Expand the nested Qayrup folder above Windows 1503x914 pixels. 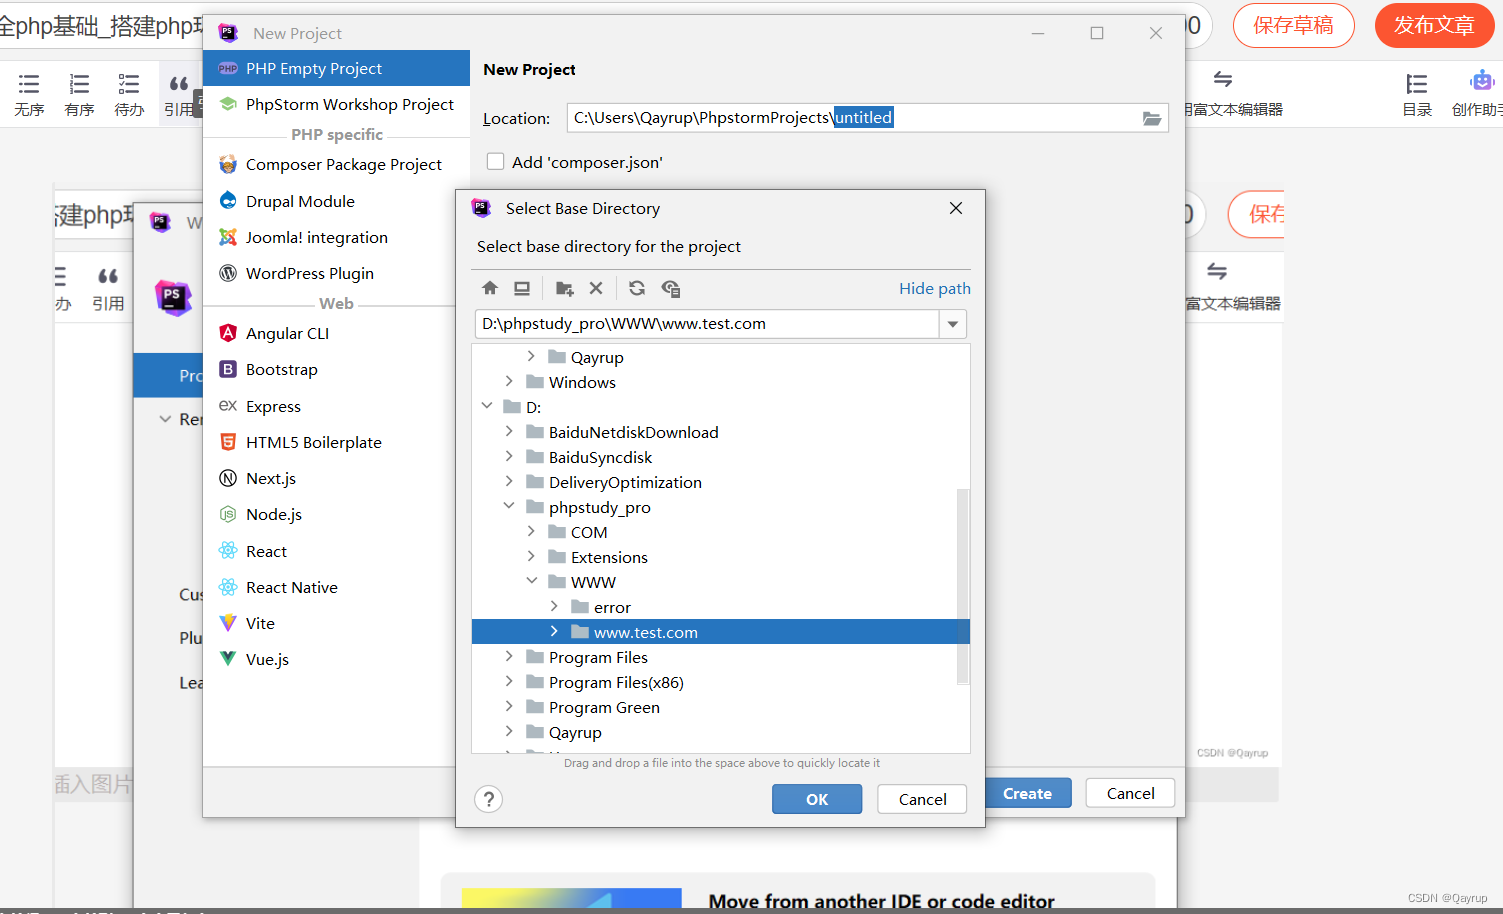tap(531, 356)
